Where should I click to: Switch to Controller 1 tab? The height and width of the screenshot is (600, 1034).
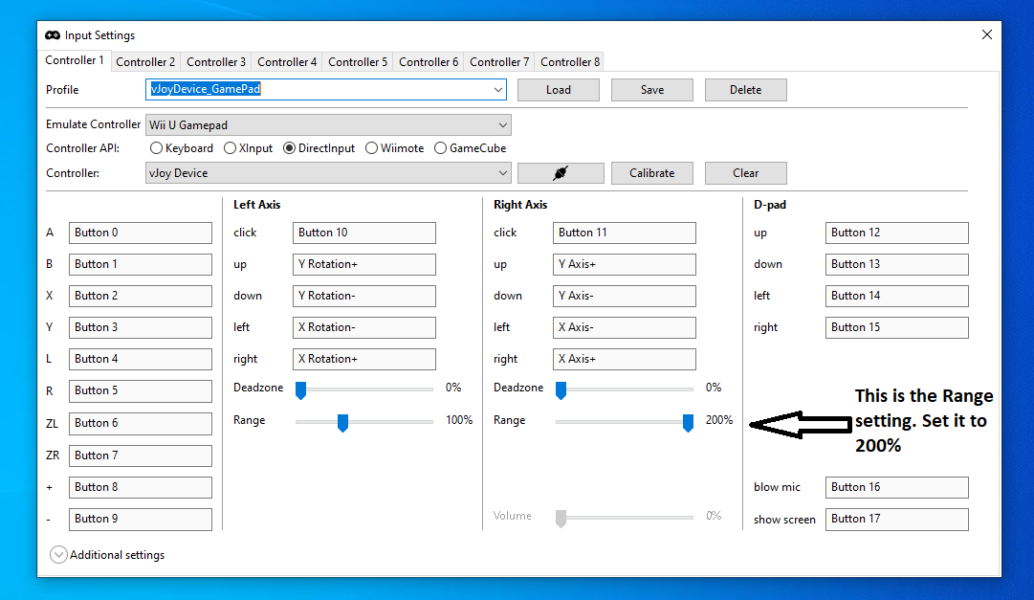coord(75,60)
